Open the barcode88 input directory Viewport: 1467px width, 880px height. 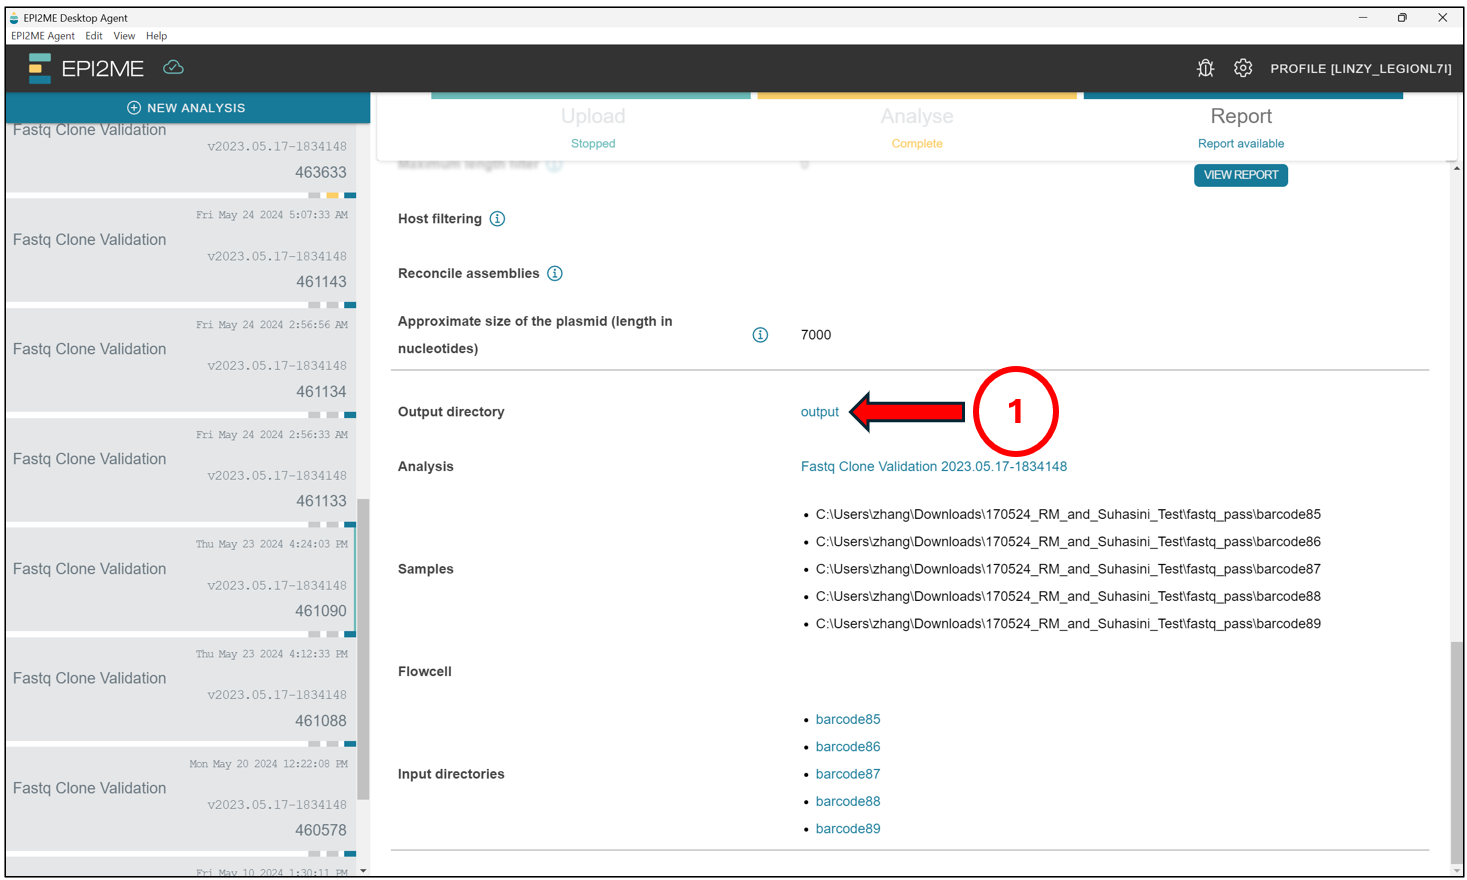point(848,801)
